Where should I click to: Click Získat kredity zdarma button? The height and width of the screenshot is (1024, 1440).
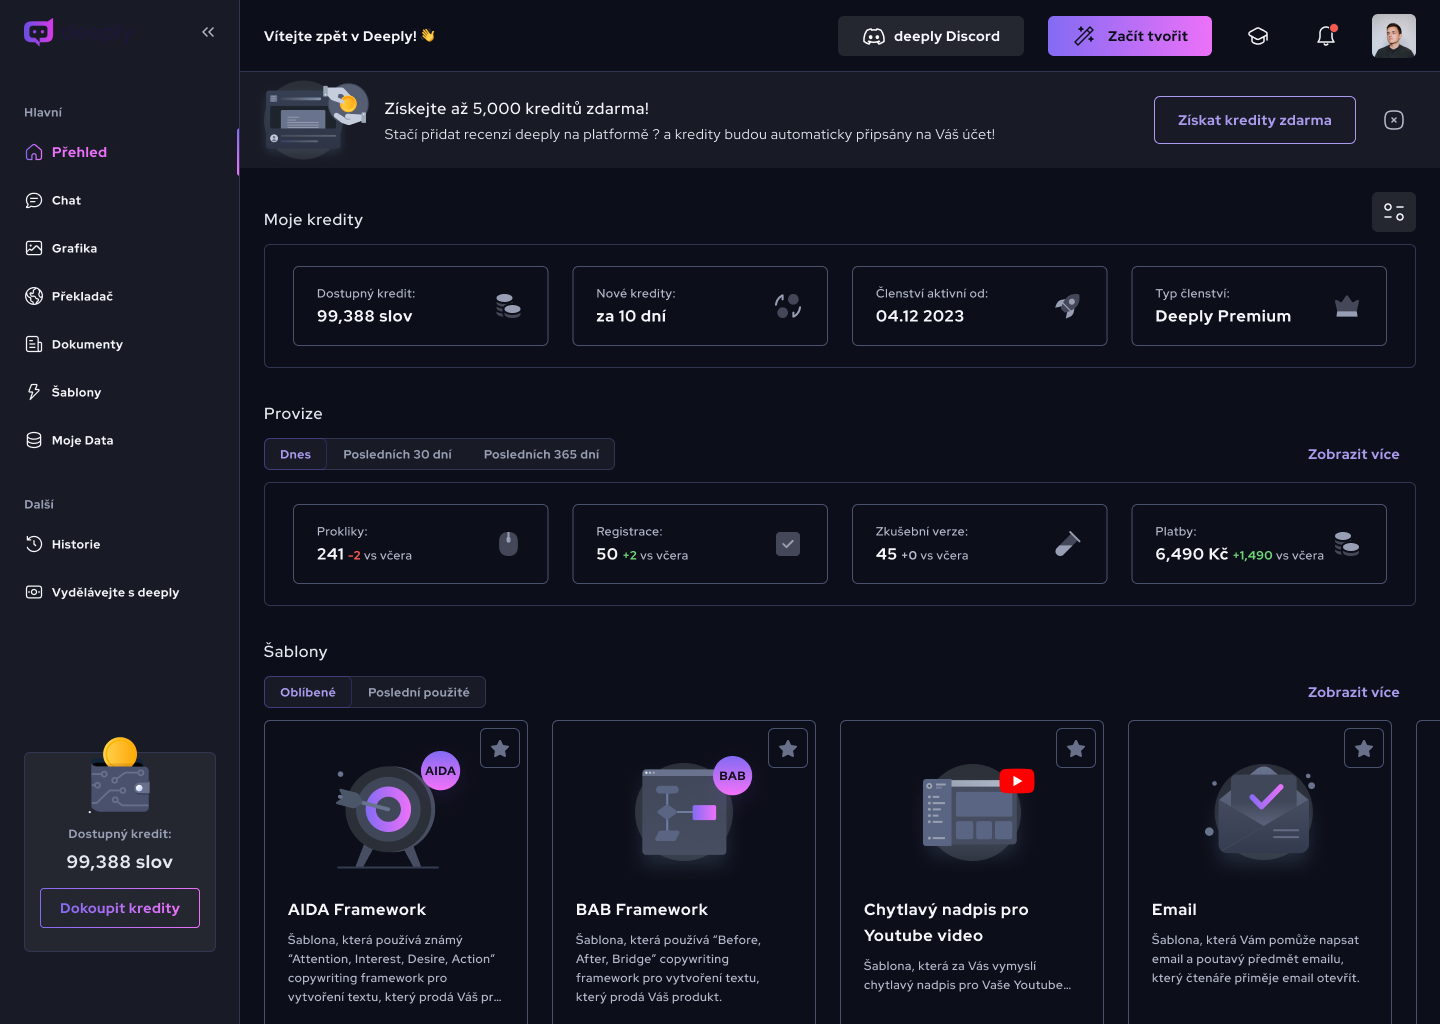pyautogui.click(x=1254, y=120)
